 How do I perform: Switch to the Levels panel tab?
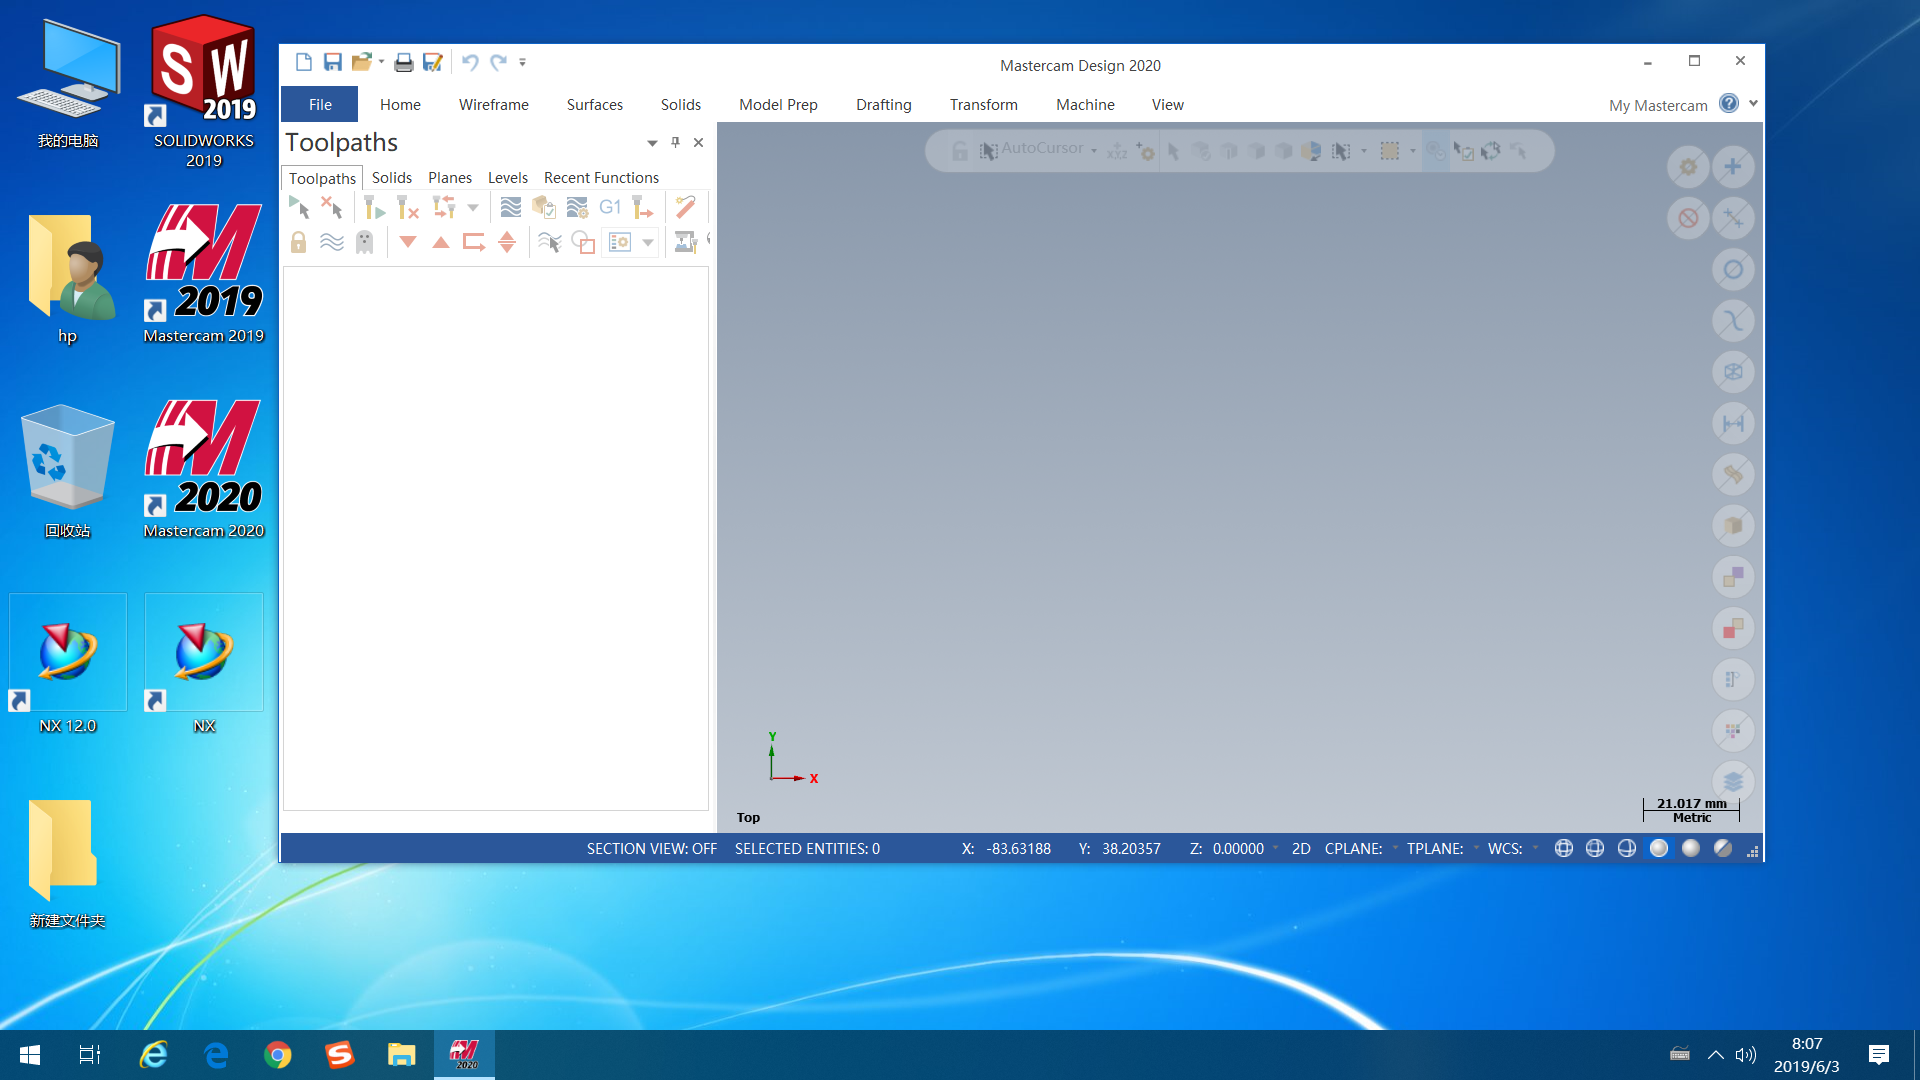click(507, 178)
